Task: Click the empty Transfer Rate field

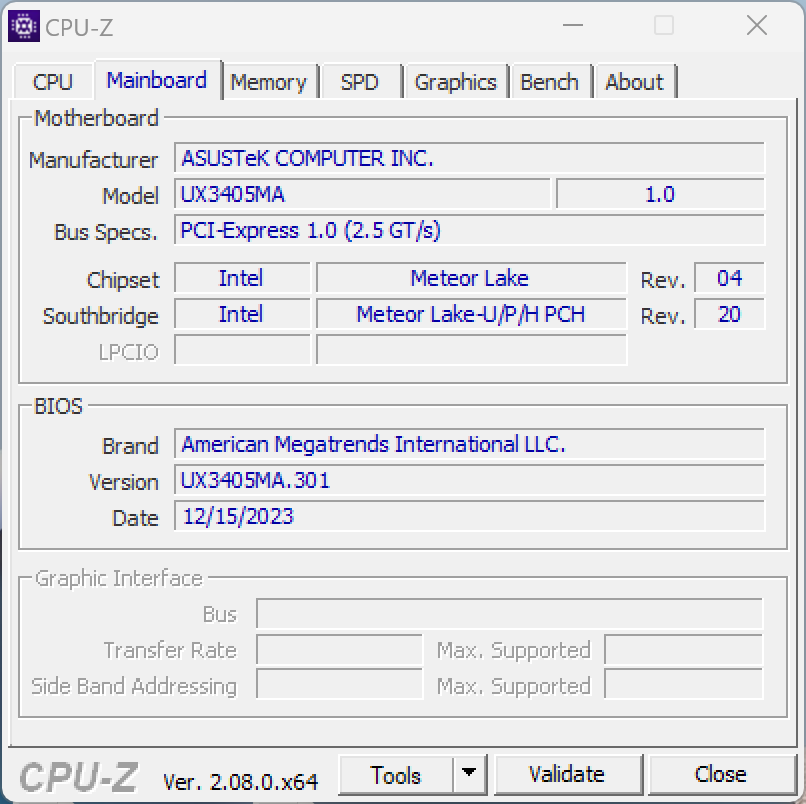Action: [339, 649]
